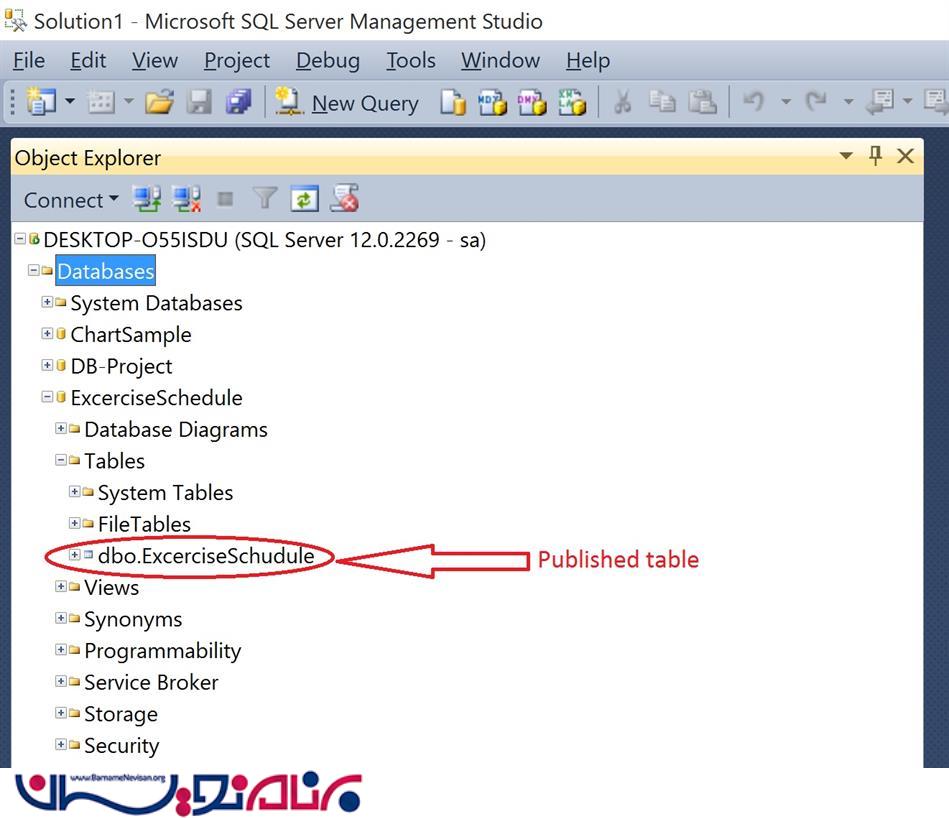The width and height of the screenshot is (949, 818).
Task: Click the Paste clipboard icon
Action: tap(702, 102)
